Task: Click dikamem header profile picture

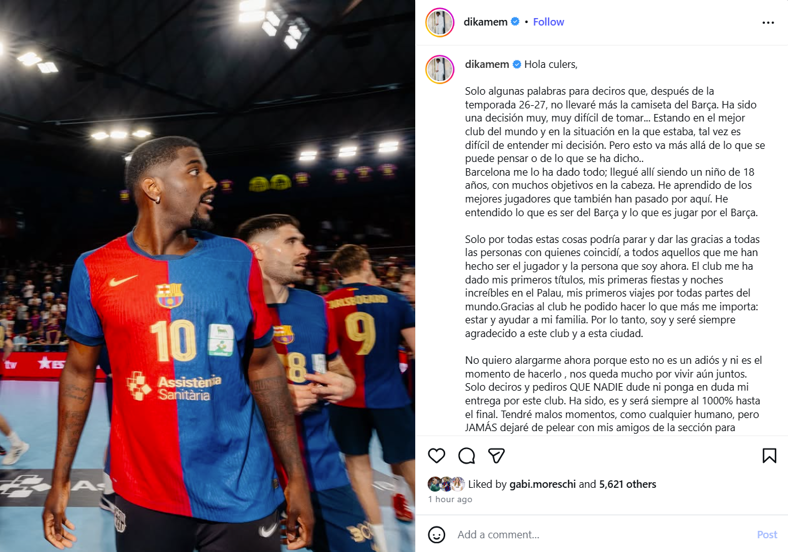Action: [x=440, y=22]
